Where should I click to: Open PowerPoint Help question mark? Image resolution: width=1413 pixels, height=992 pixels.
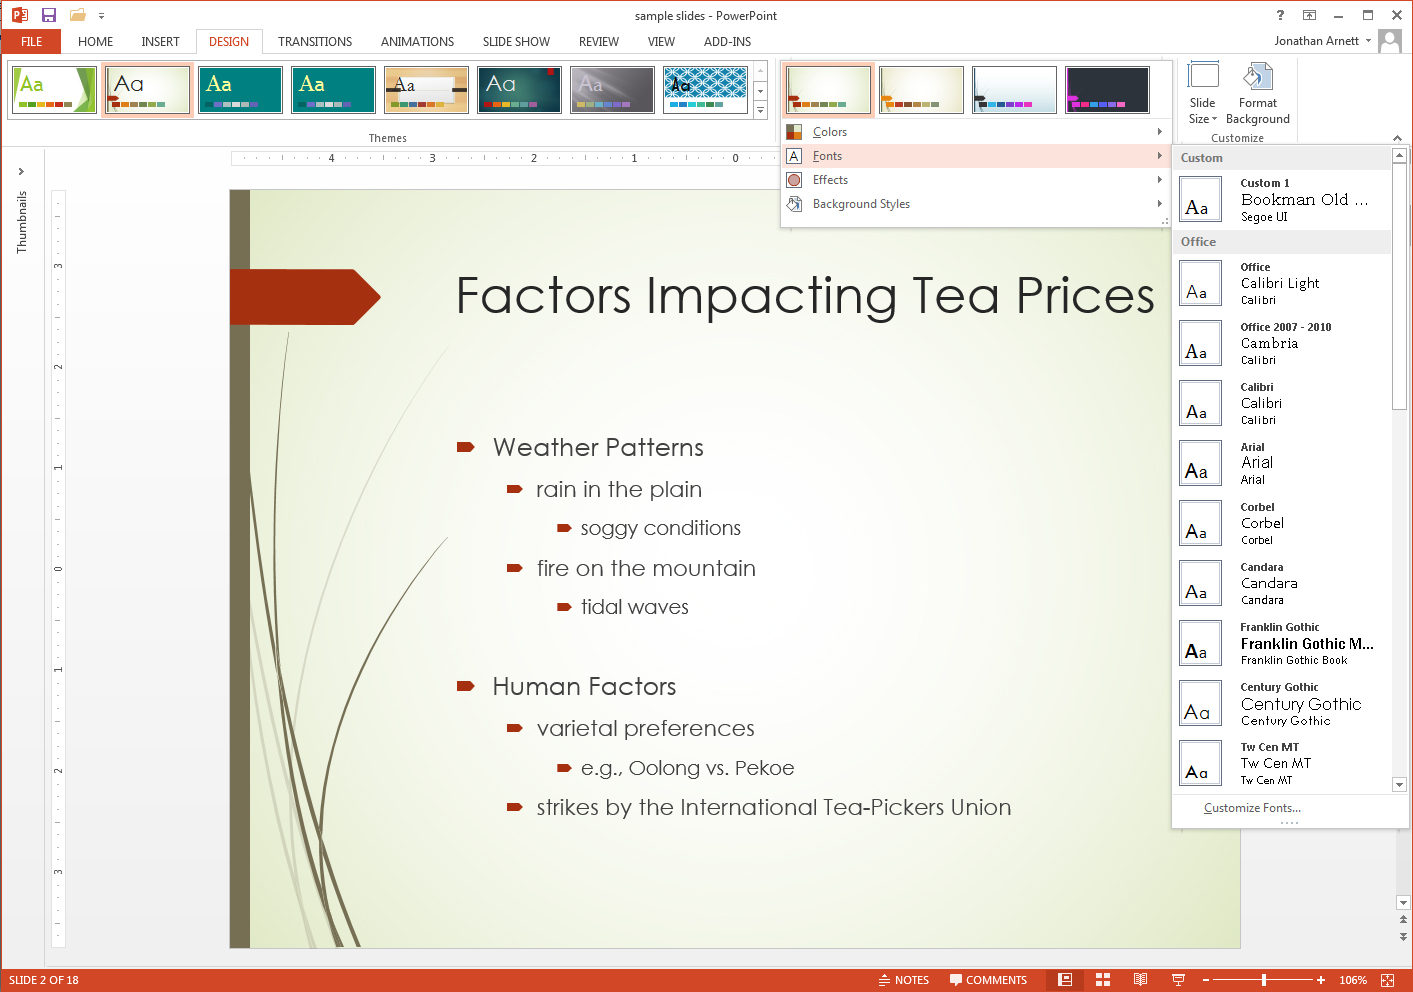click(1280, 15)
